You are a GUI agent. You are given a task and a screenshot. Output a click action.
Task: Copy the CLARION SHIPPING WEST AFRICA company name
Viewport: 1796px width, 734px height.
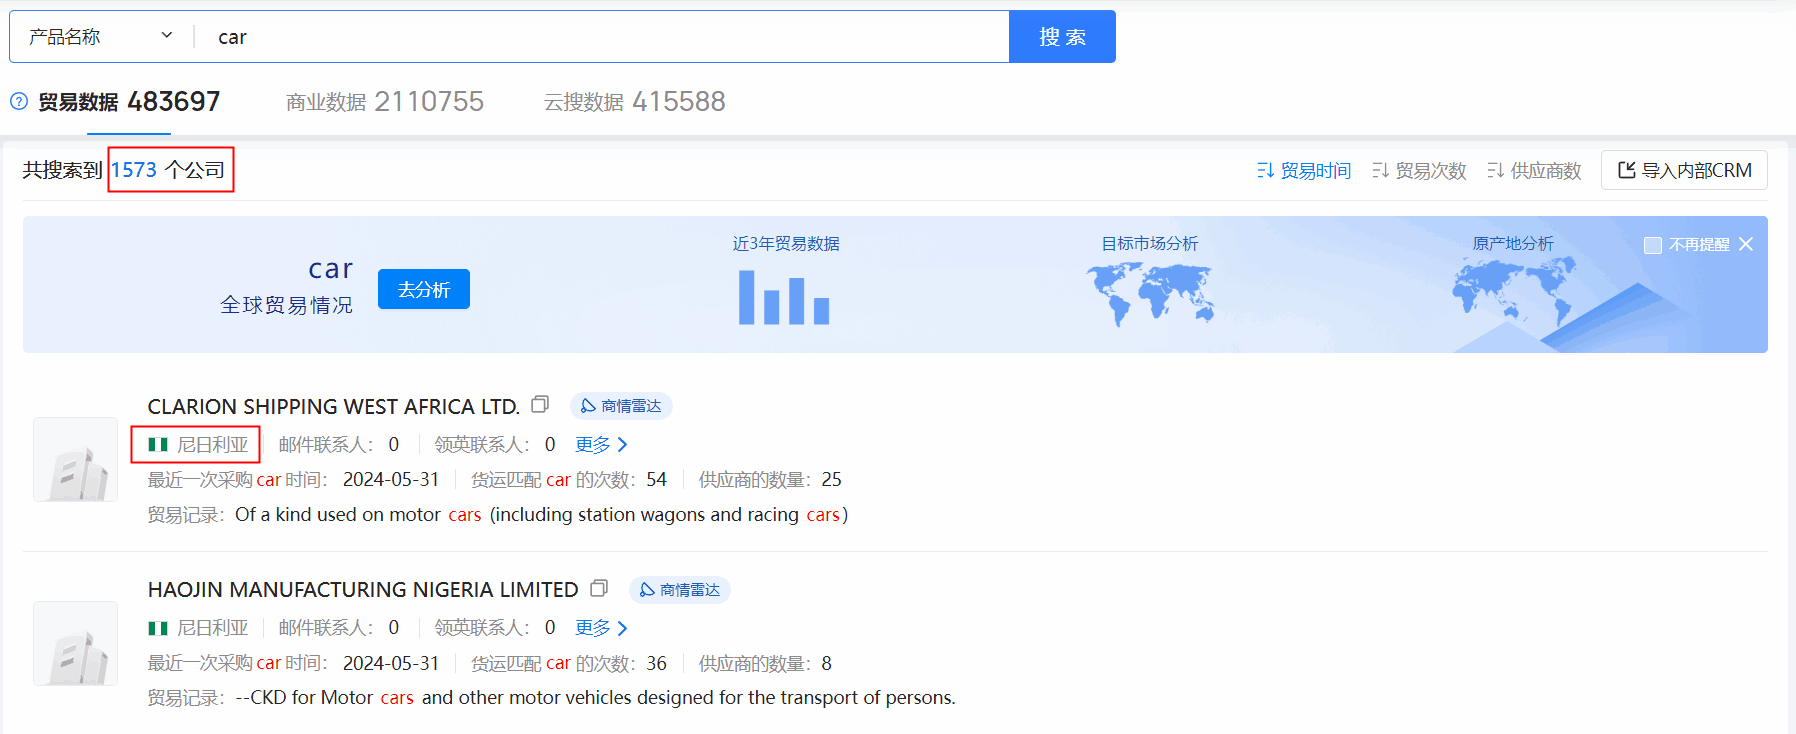540,405
